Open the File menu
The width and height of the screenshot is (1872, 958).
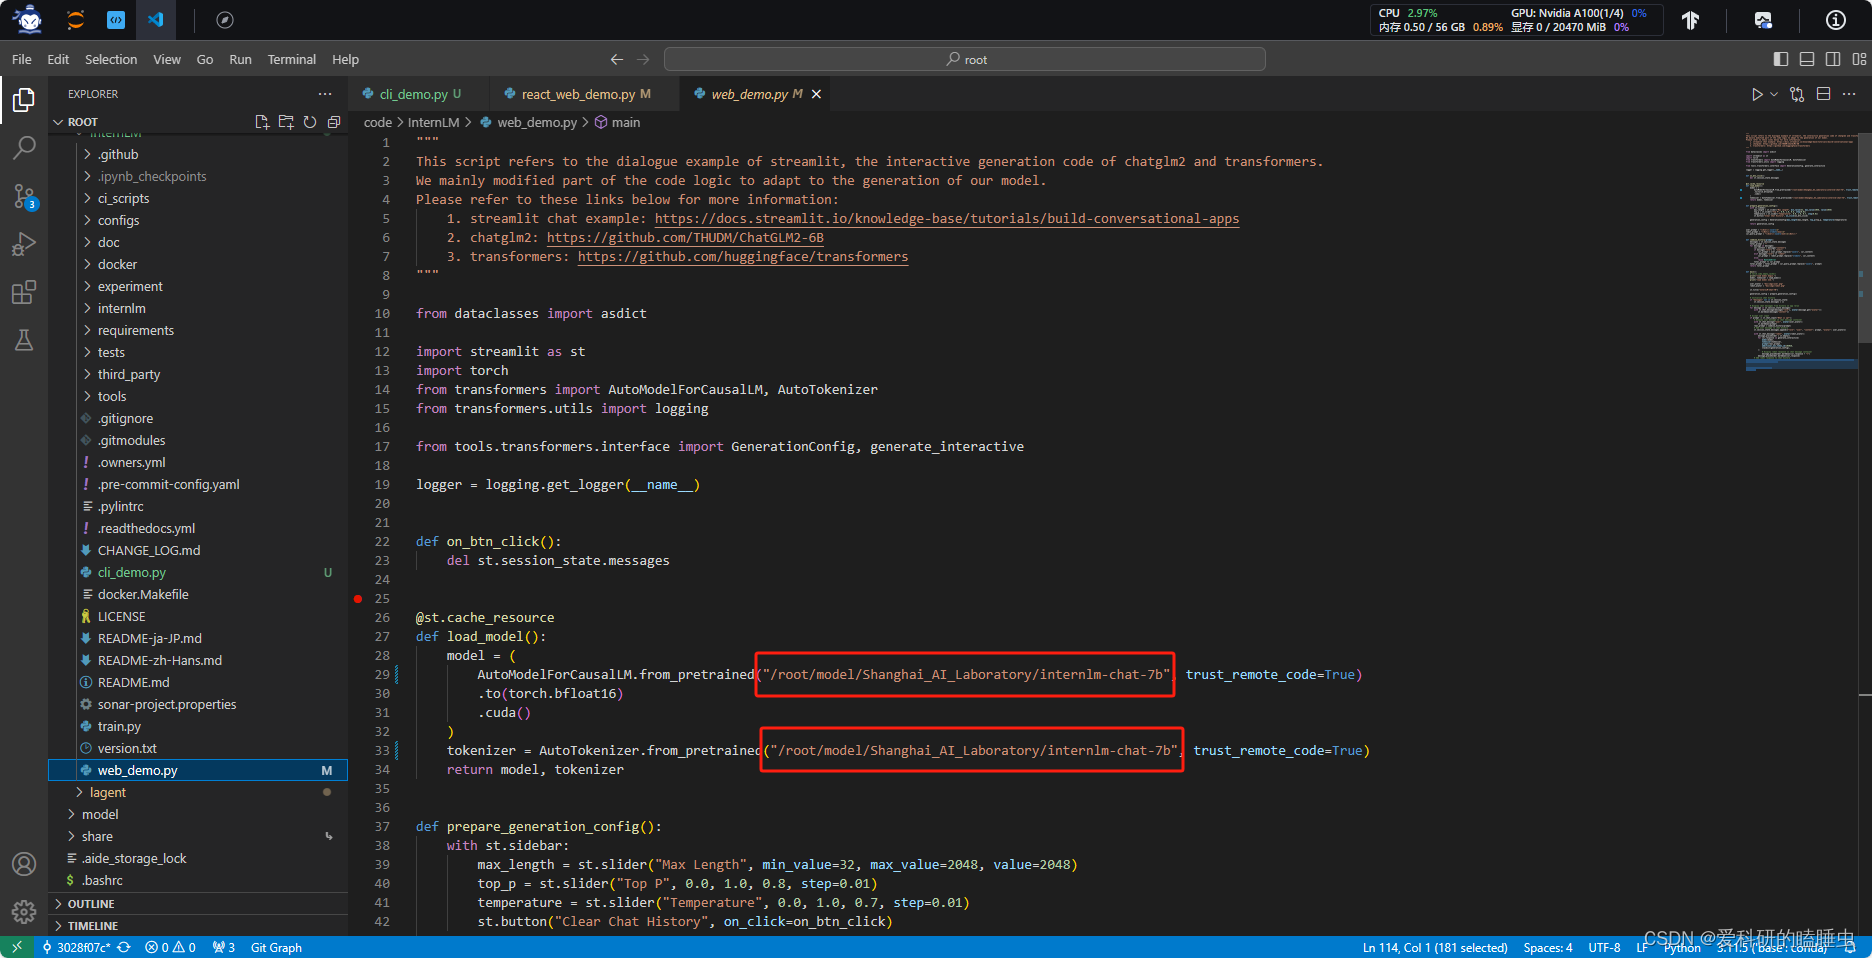(22, 60)
